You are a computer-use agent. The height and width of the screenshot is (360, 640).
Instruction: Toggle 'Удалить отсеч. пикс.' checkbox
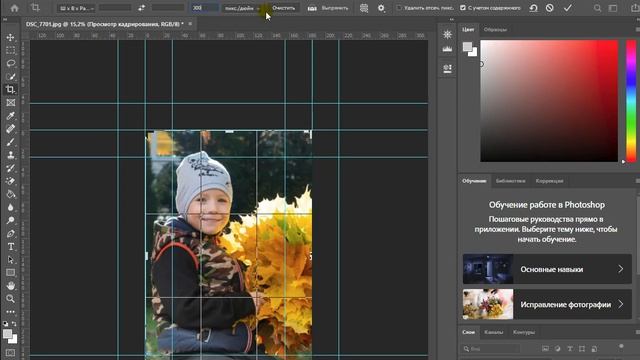(399, 8)
